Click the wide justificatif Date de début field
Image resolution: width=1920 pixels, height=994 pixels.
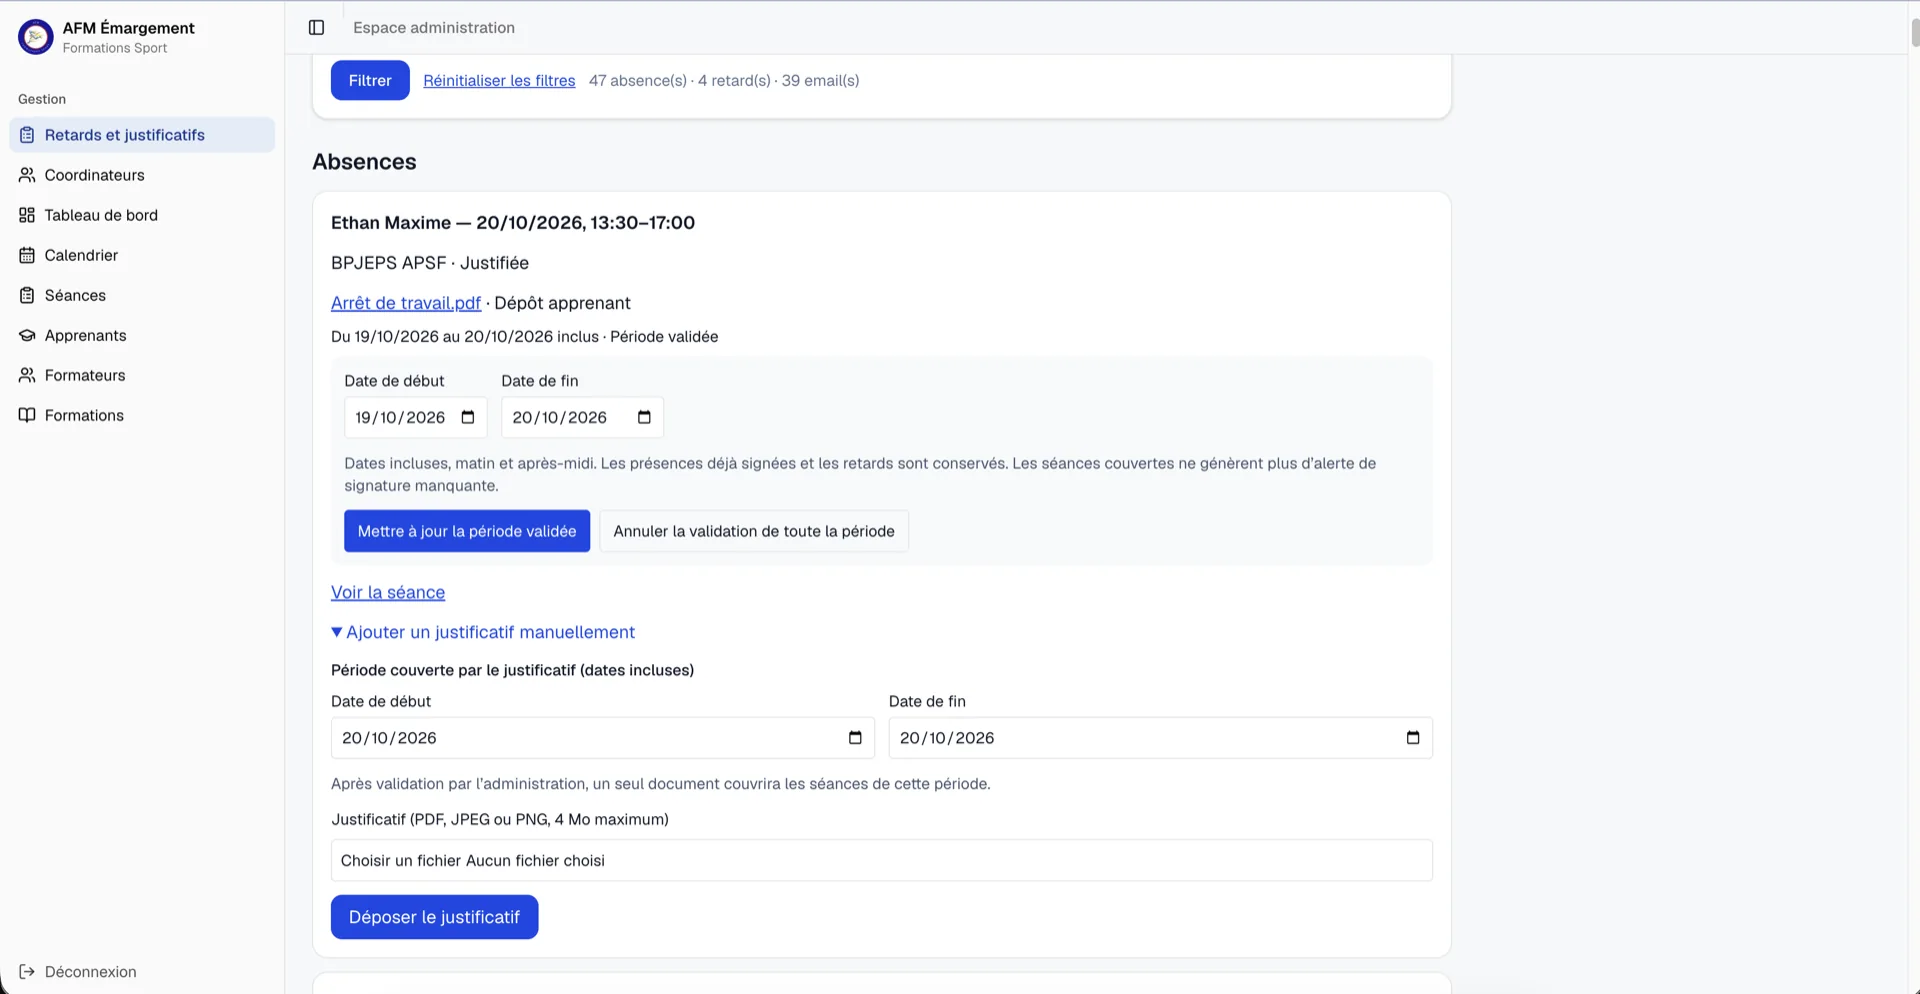(x=603, y=738)
